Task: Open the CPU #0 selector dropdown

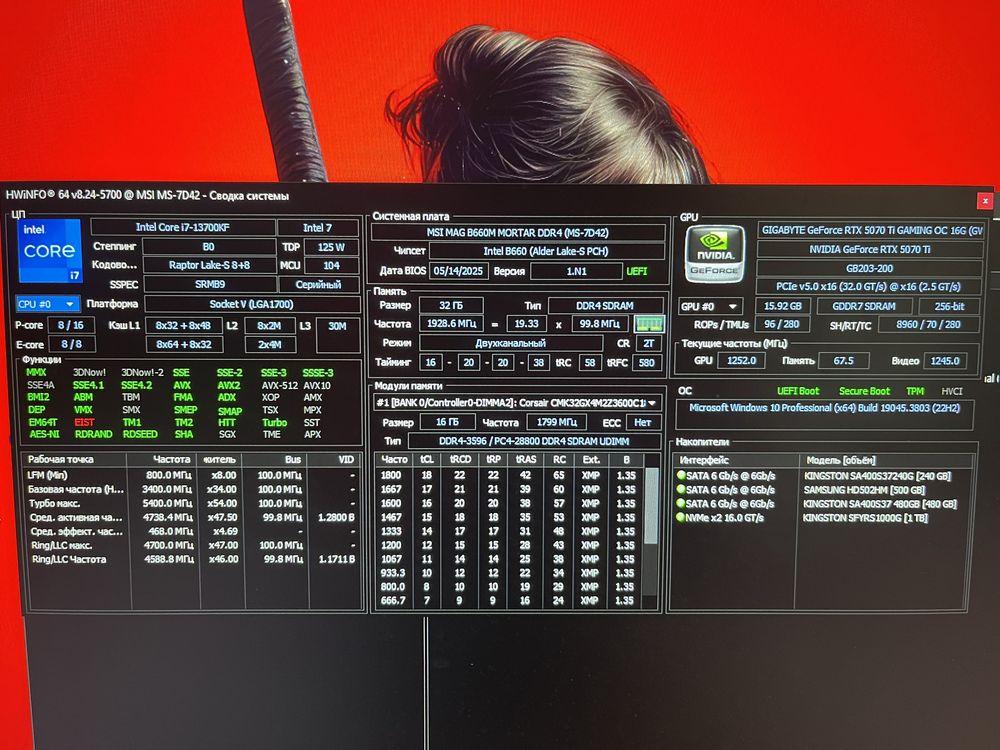Action: pos(47,304)
